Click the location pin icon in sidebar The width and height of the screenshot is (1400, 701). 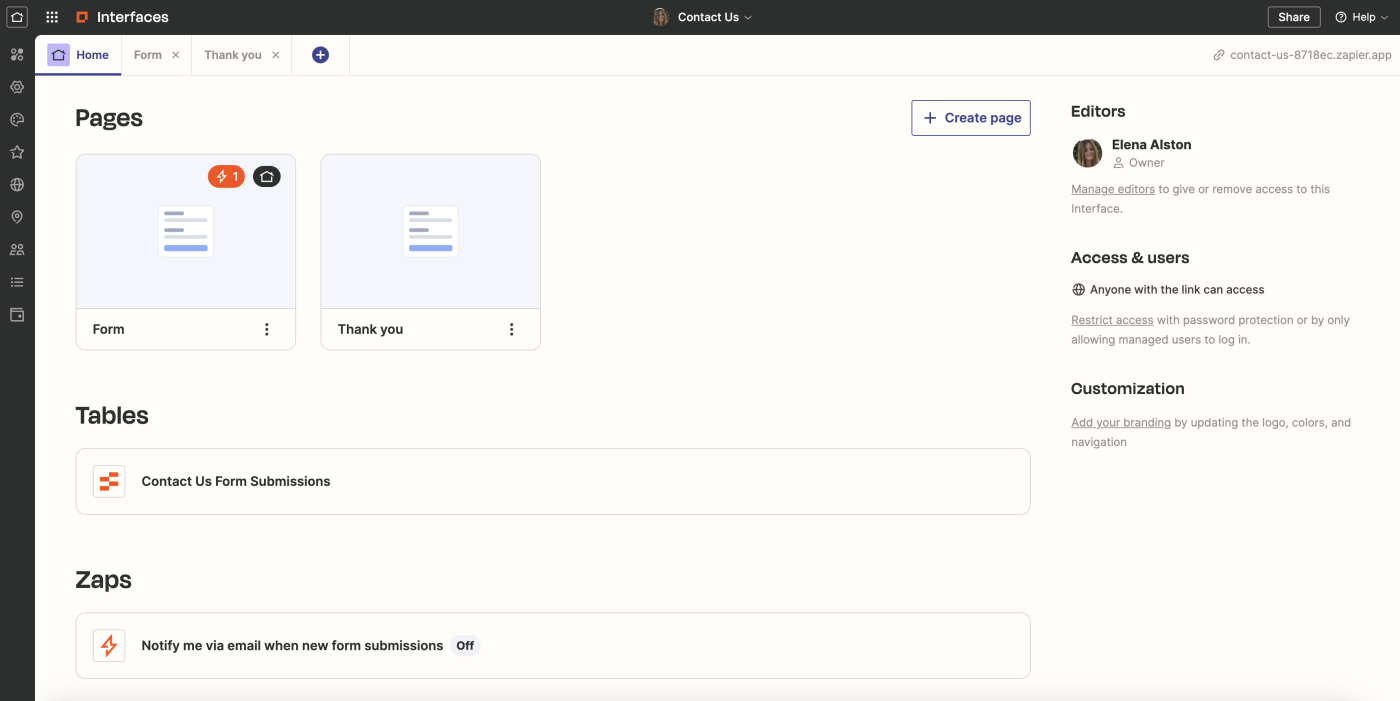(x=17, y=217)
